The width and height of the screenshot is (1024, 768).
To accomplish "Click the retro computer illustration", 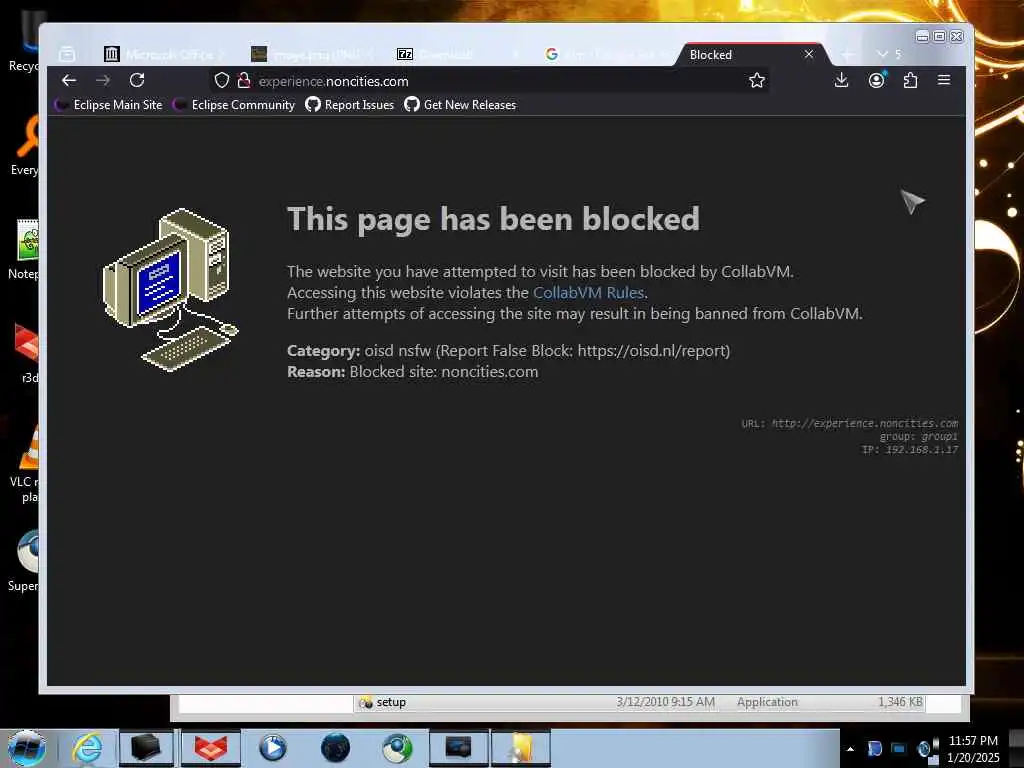I will [x=171, y=289].
